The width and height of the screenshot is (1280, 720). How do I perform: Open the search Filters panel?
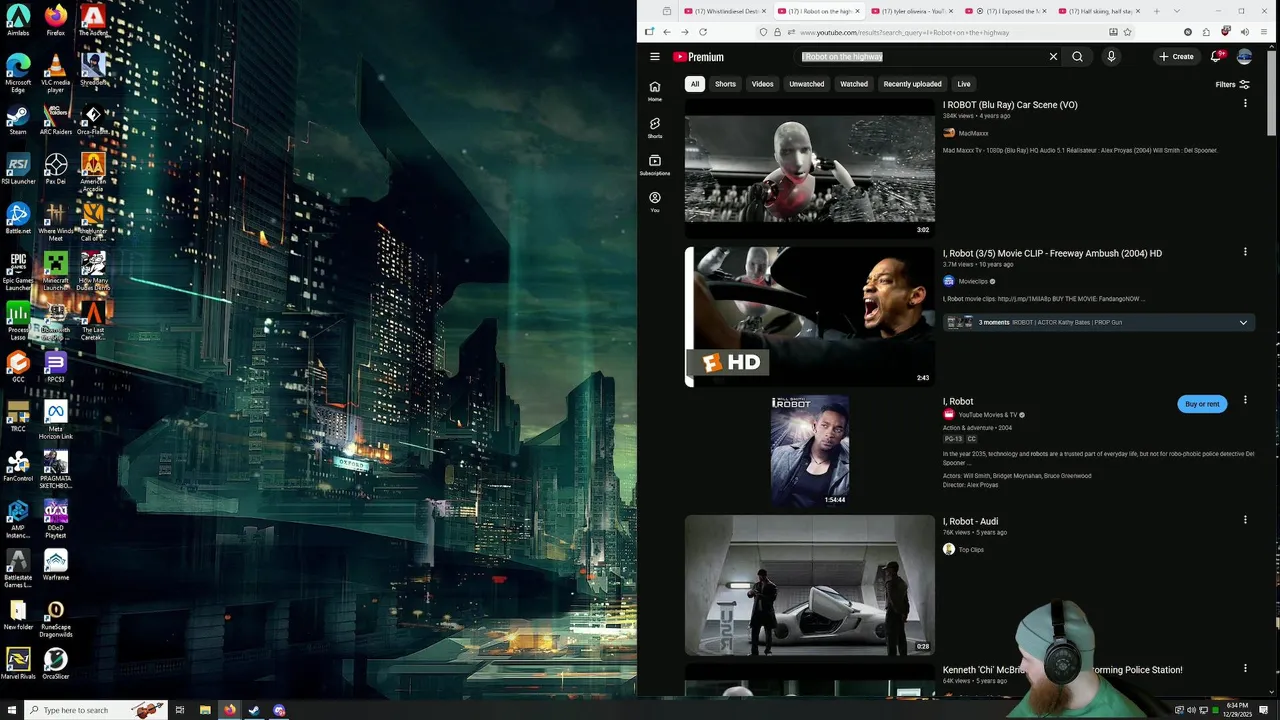(x=1232, y=84)
